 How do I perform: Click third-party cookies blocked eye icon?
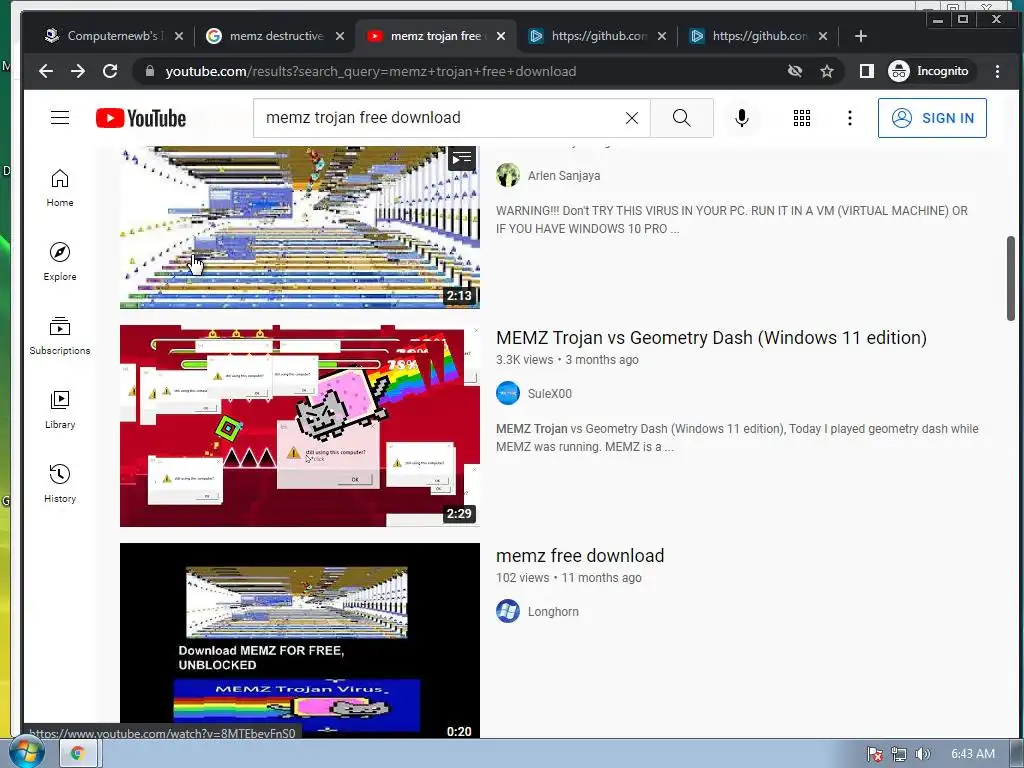pyautogui.click(x=795, y=71)
